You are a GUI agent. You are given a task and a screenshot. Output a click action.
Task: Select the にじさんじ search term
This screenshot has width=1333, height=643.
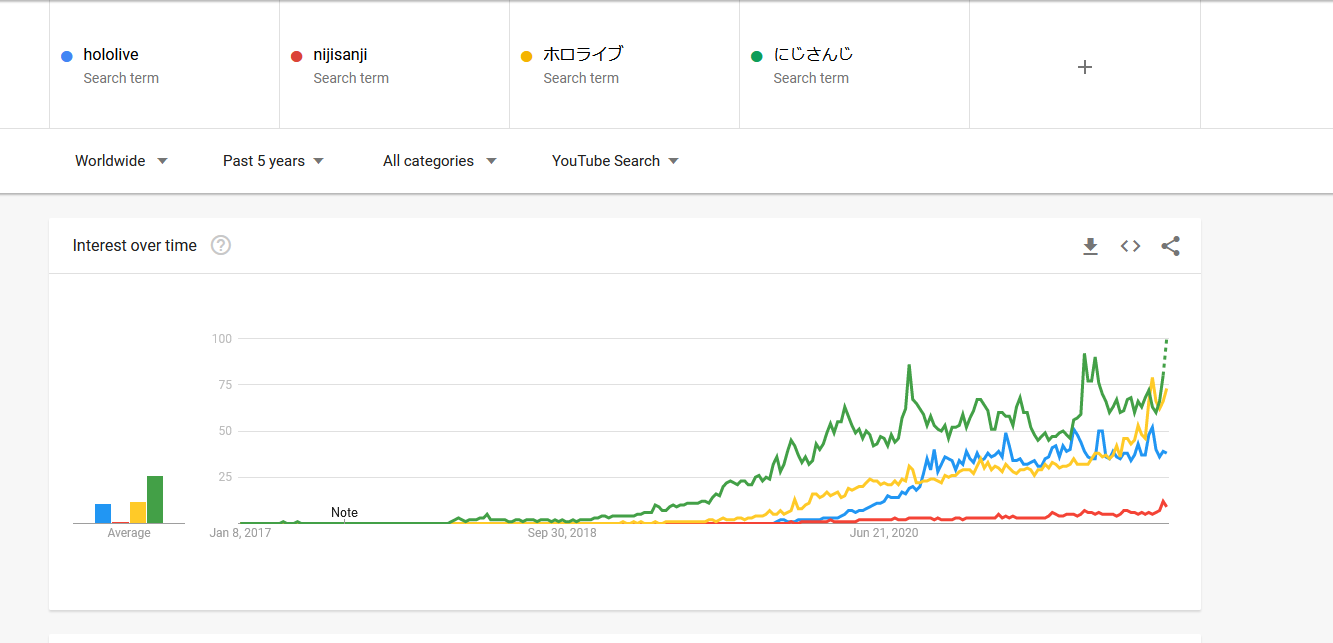pos(813,55)
